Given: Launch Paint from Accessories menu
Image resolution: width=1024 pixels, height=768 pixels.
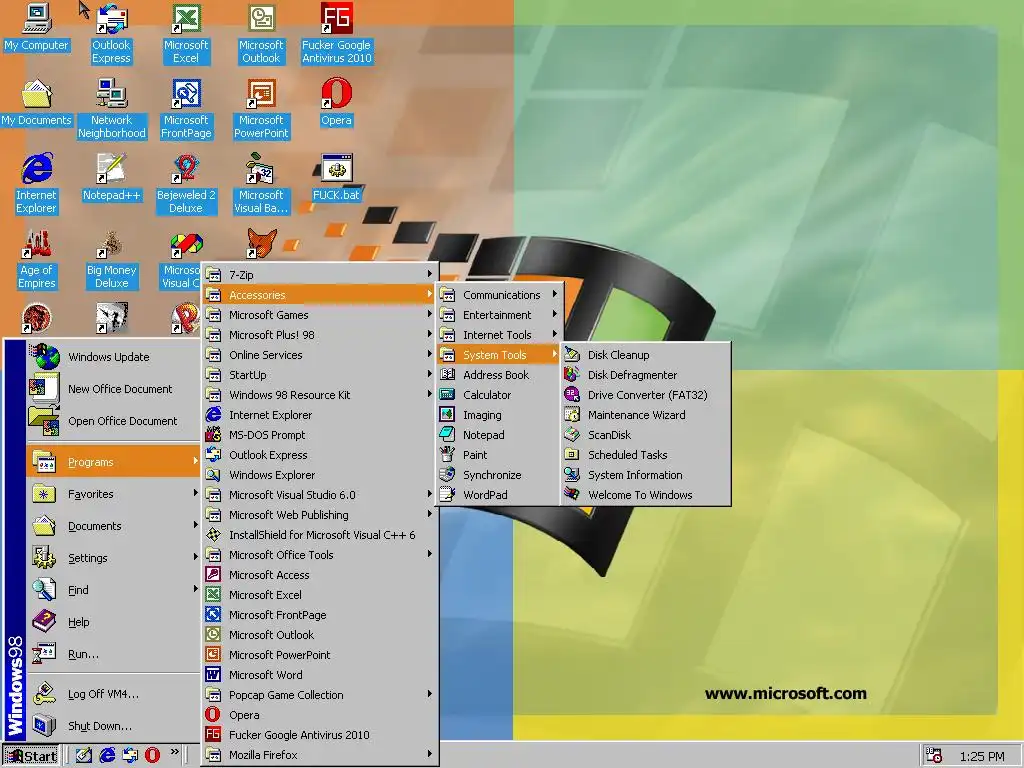Looking at the screenshot, I should coord(499,455).
